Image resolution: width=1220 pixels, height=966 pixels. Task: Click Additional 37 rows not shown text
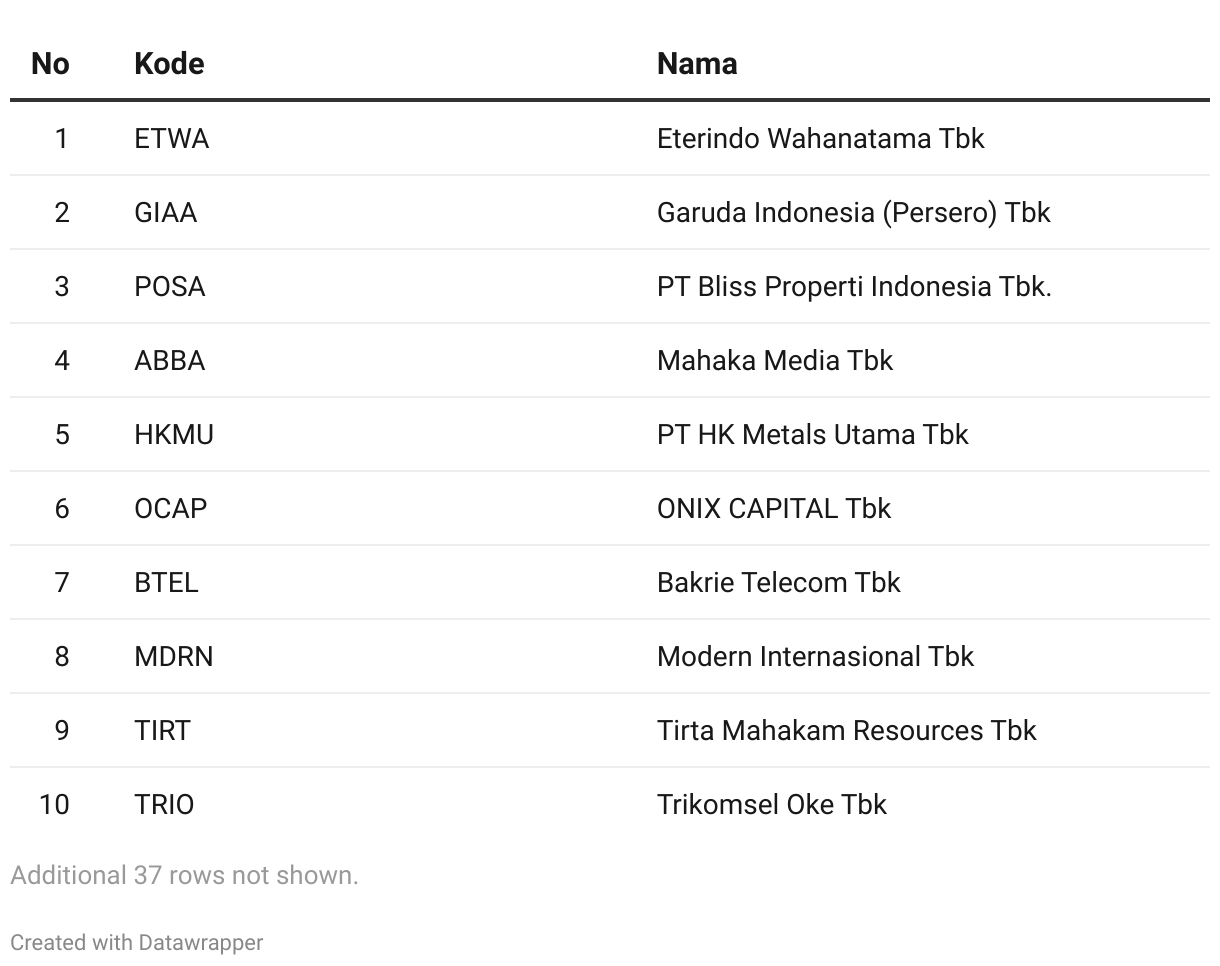[184, 875]
